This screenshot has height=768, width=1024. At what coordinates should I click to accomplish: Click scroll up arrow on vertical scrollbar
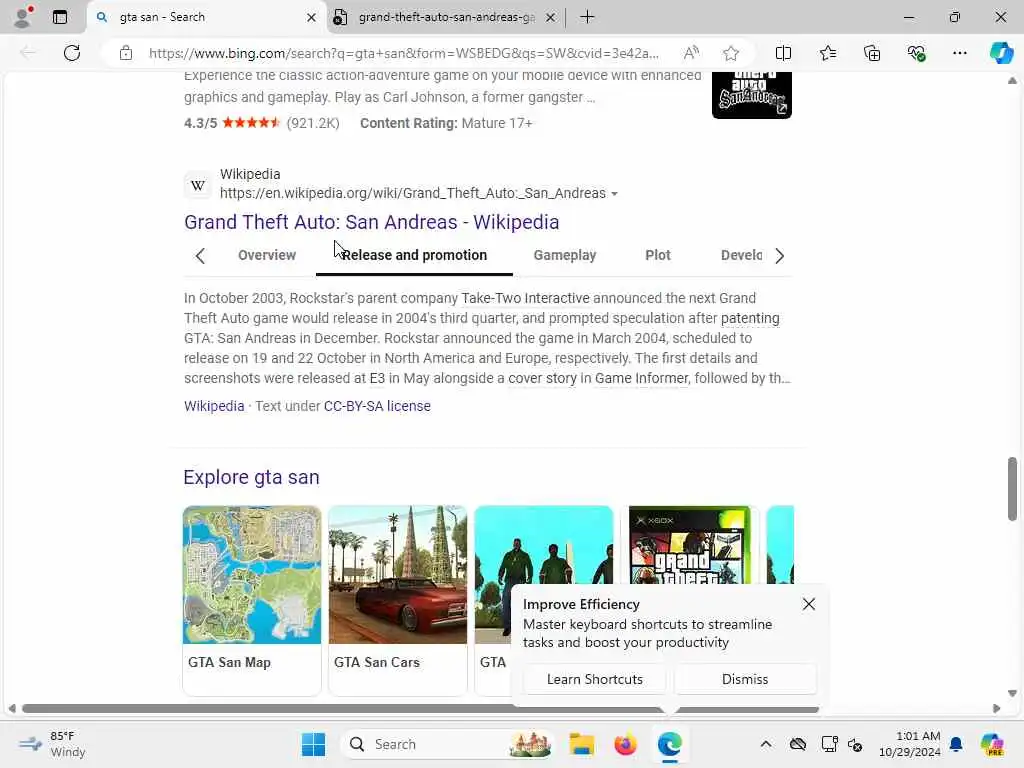tap(1012, 80)
